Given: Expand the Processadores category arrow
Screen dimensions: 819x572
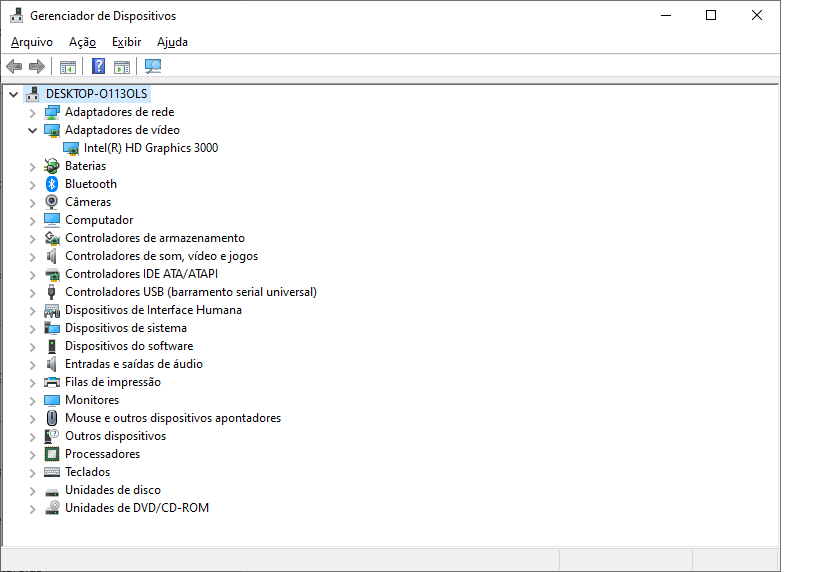Looking at the screenshot, I should (x=32, y=455).
